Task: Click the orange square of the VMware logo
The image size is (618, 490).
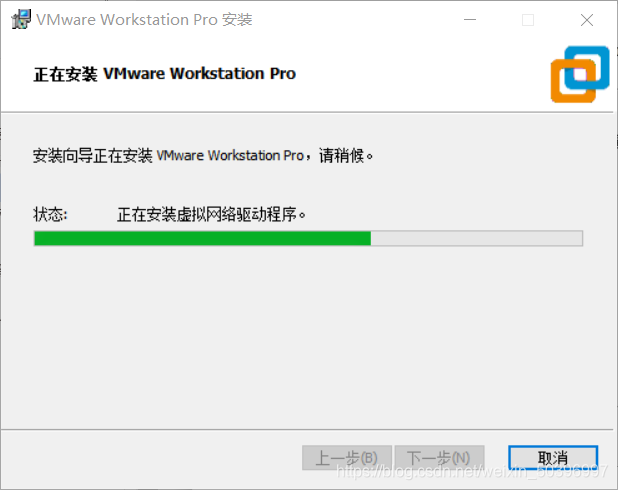Action: 573,81
